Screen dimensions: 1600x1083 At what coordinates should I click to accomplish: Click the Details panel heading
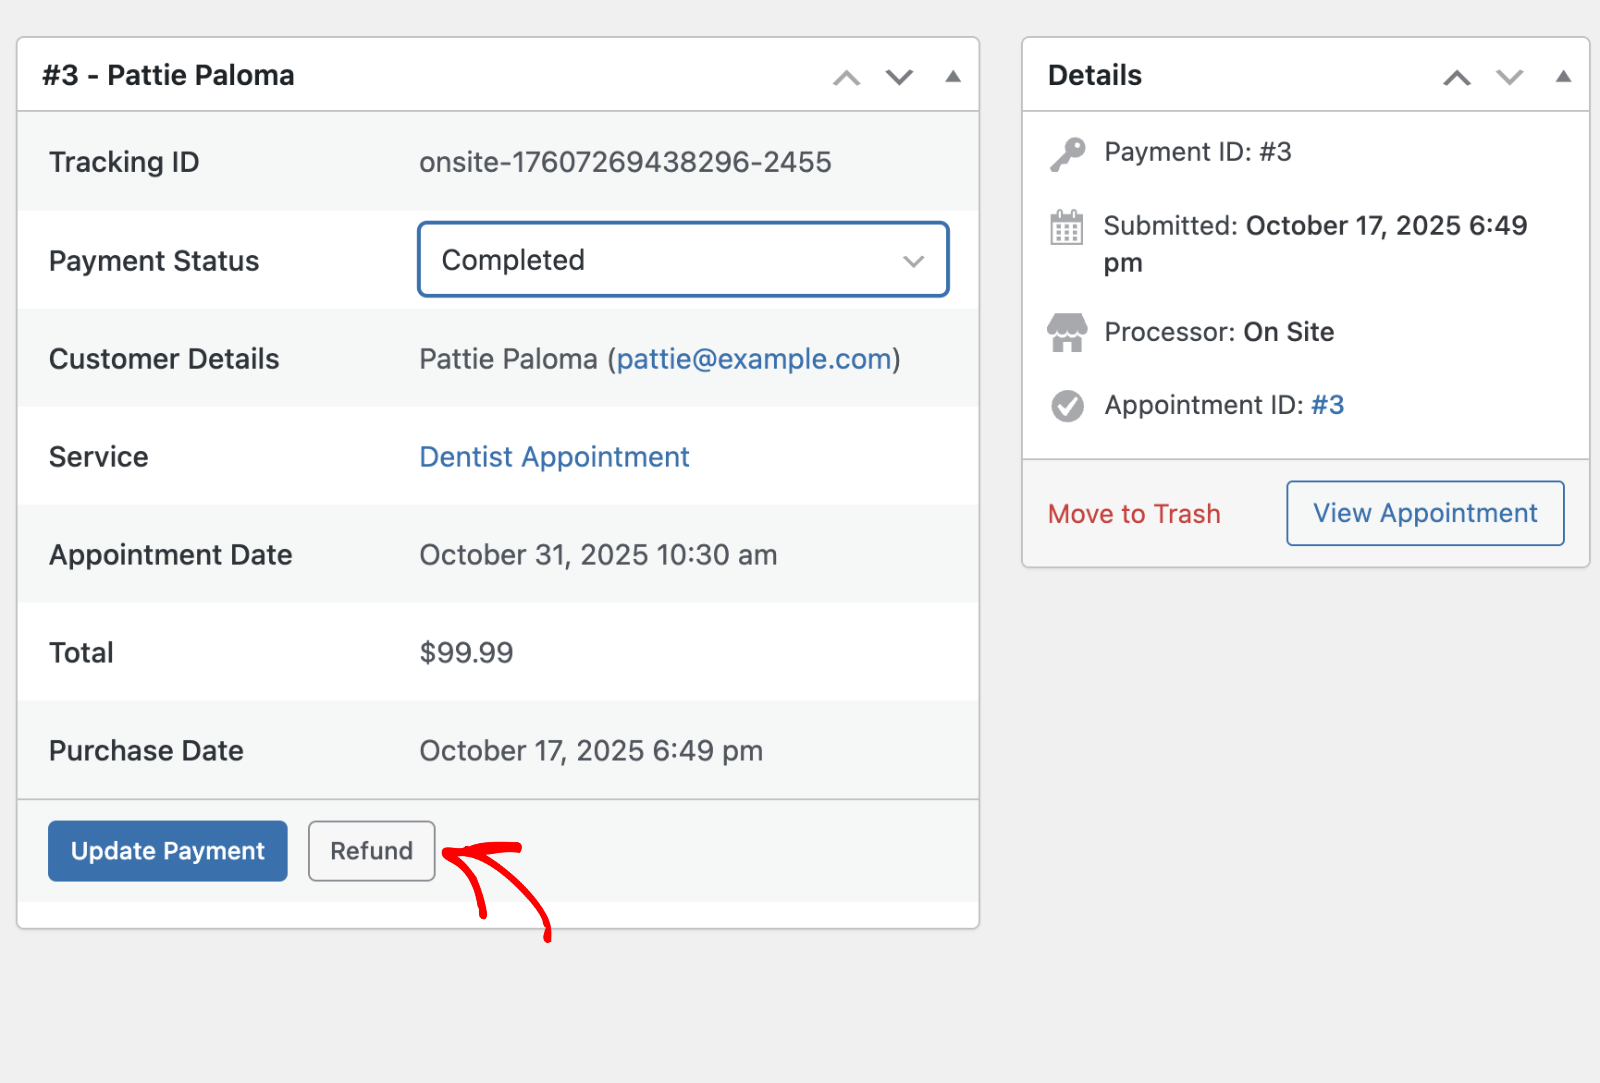click(1095, 76)
